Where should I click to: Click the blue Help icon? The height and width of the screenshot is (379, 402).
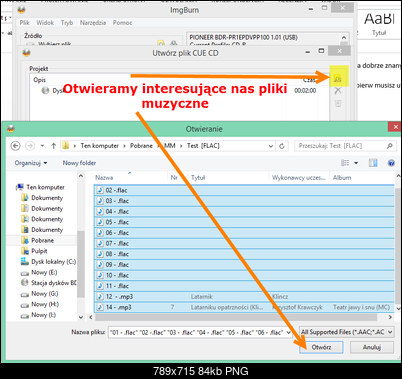[391, 163]
